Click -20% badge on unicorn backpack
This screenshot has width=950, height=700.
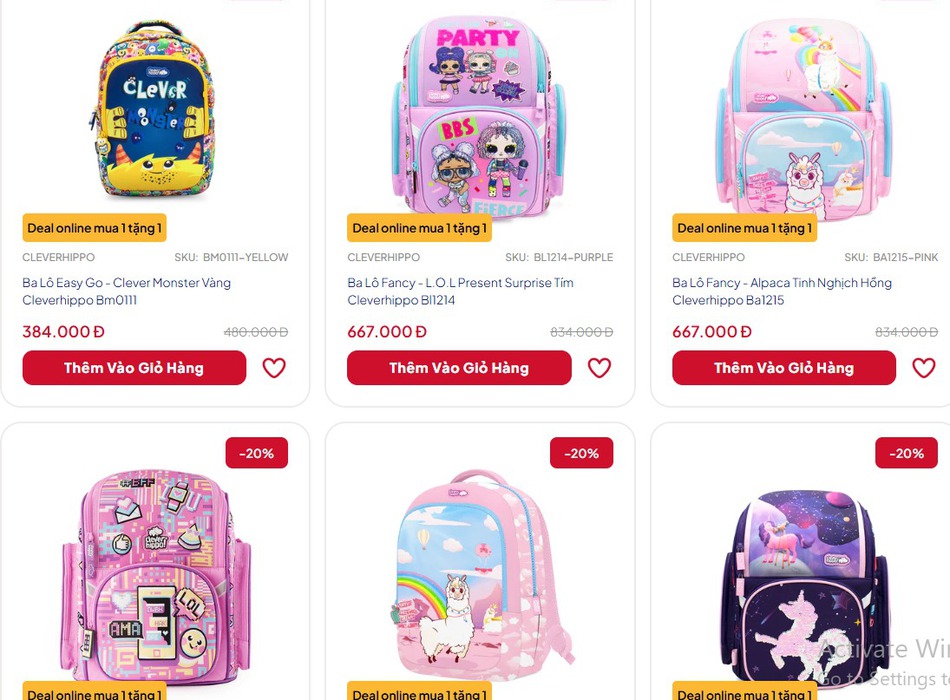[x=906, y=453]
